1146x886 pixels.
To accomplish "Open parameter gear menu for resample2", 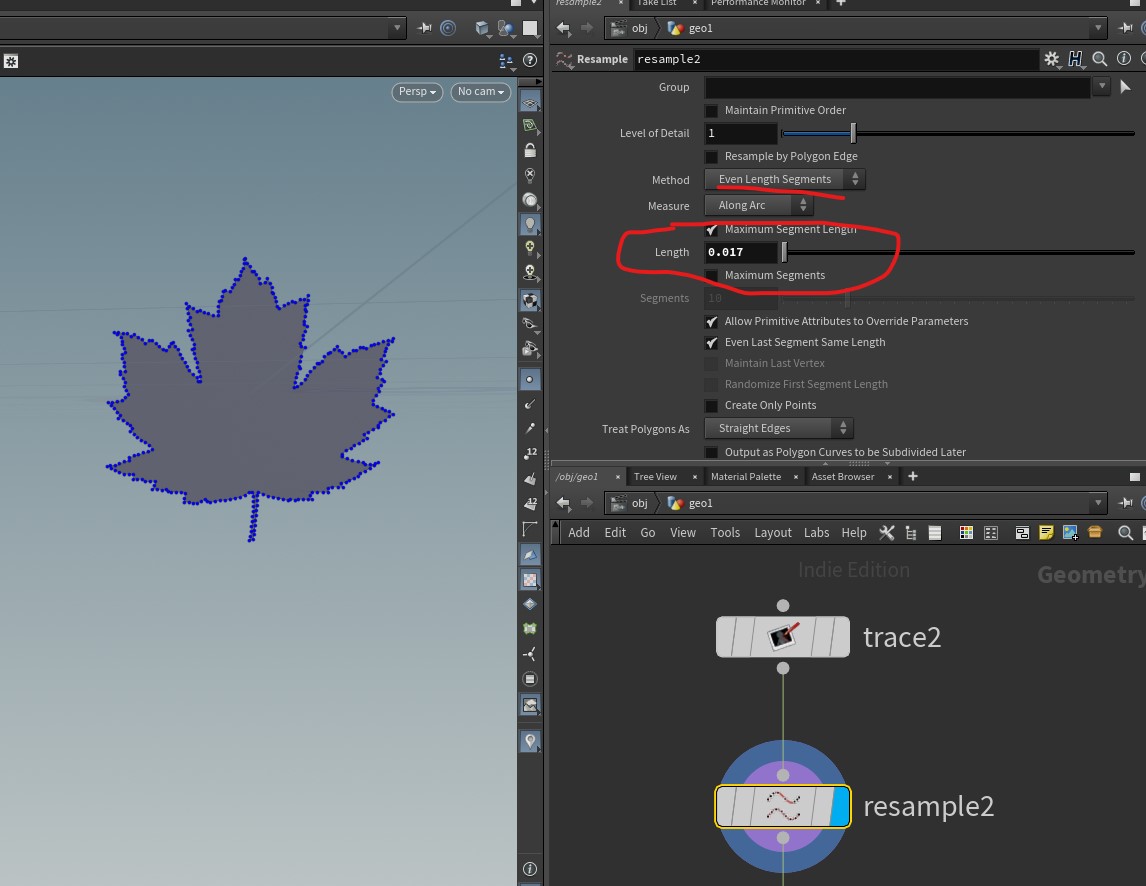I will (1051, 60).
